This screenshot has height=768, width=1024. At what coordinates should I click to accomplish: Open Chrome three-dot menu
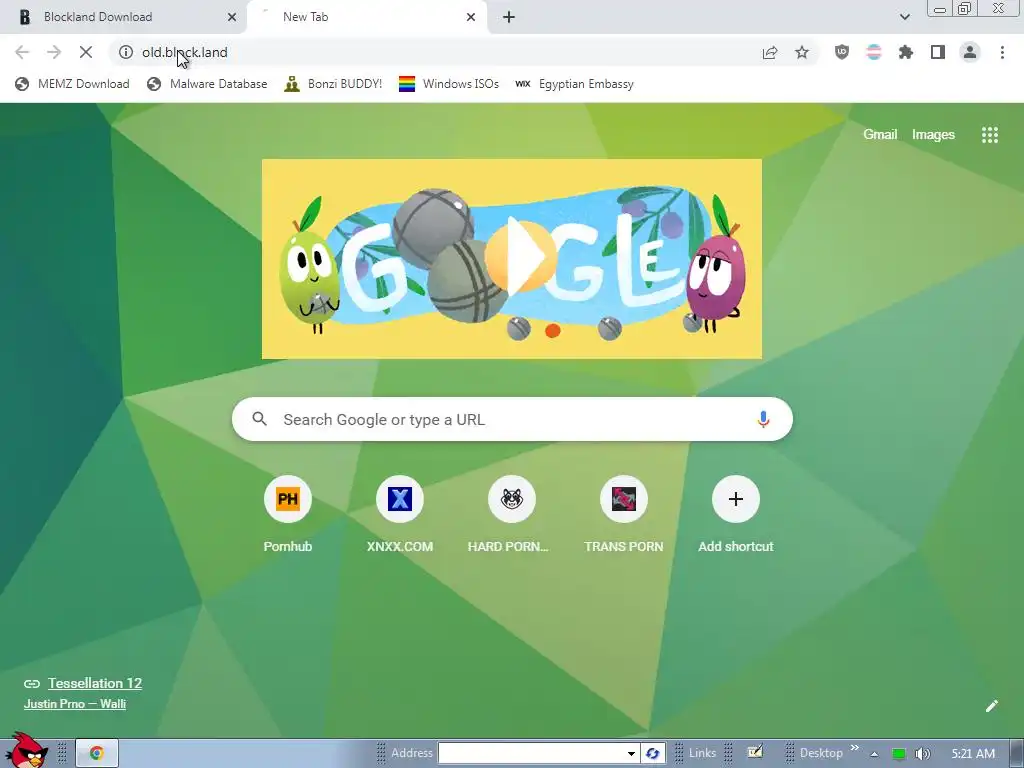[1002, 52]
